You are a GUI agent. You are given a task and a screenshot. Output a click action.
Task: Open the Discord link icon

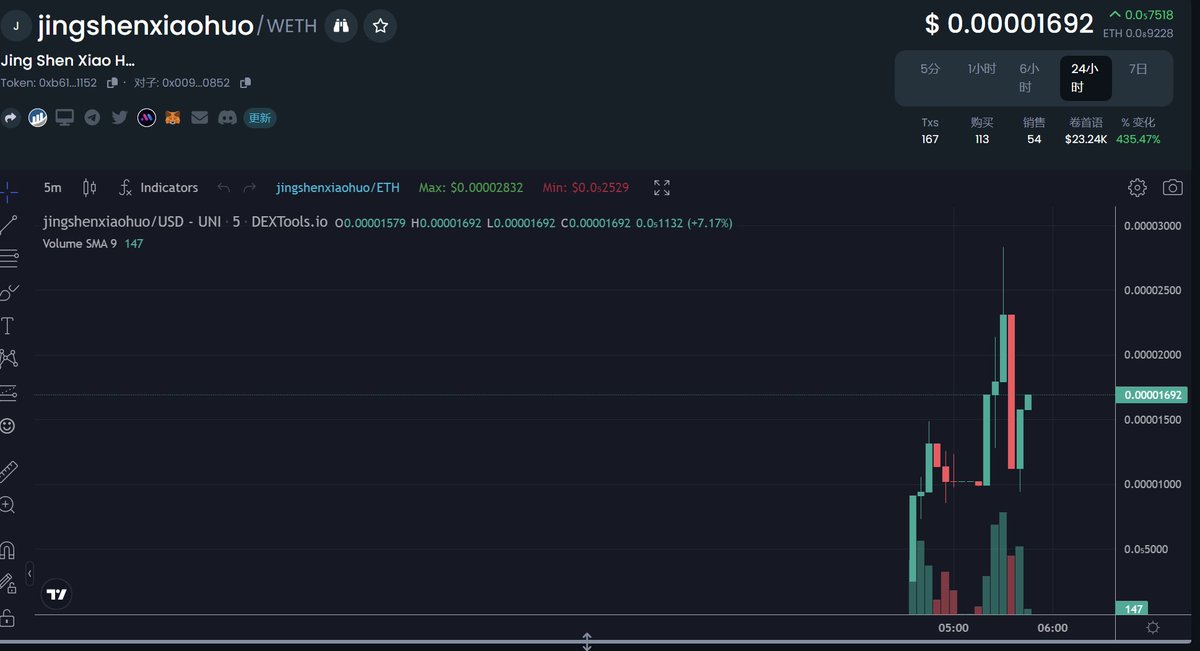[227, 118]
